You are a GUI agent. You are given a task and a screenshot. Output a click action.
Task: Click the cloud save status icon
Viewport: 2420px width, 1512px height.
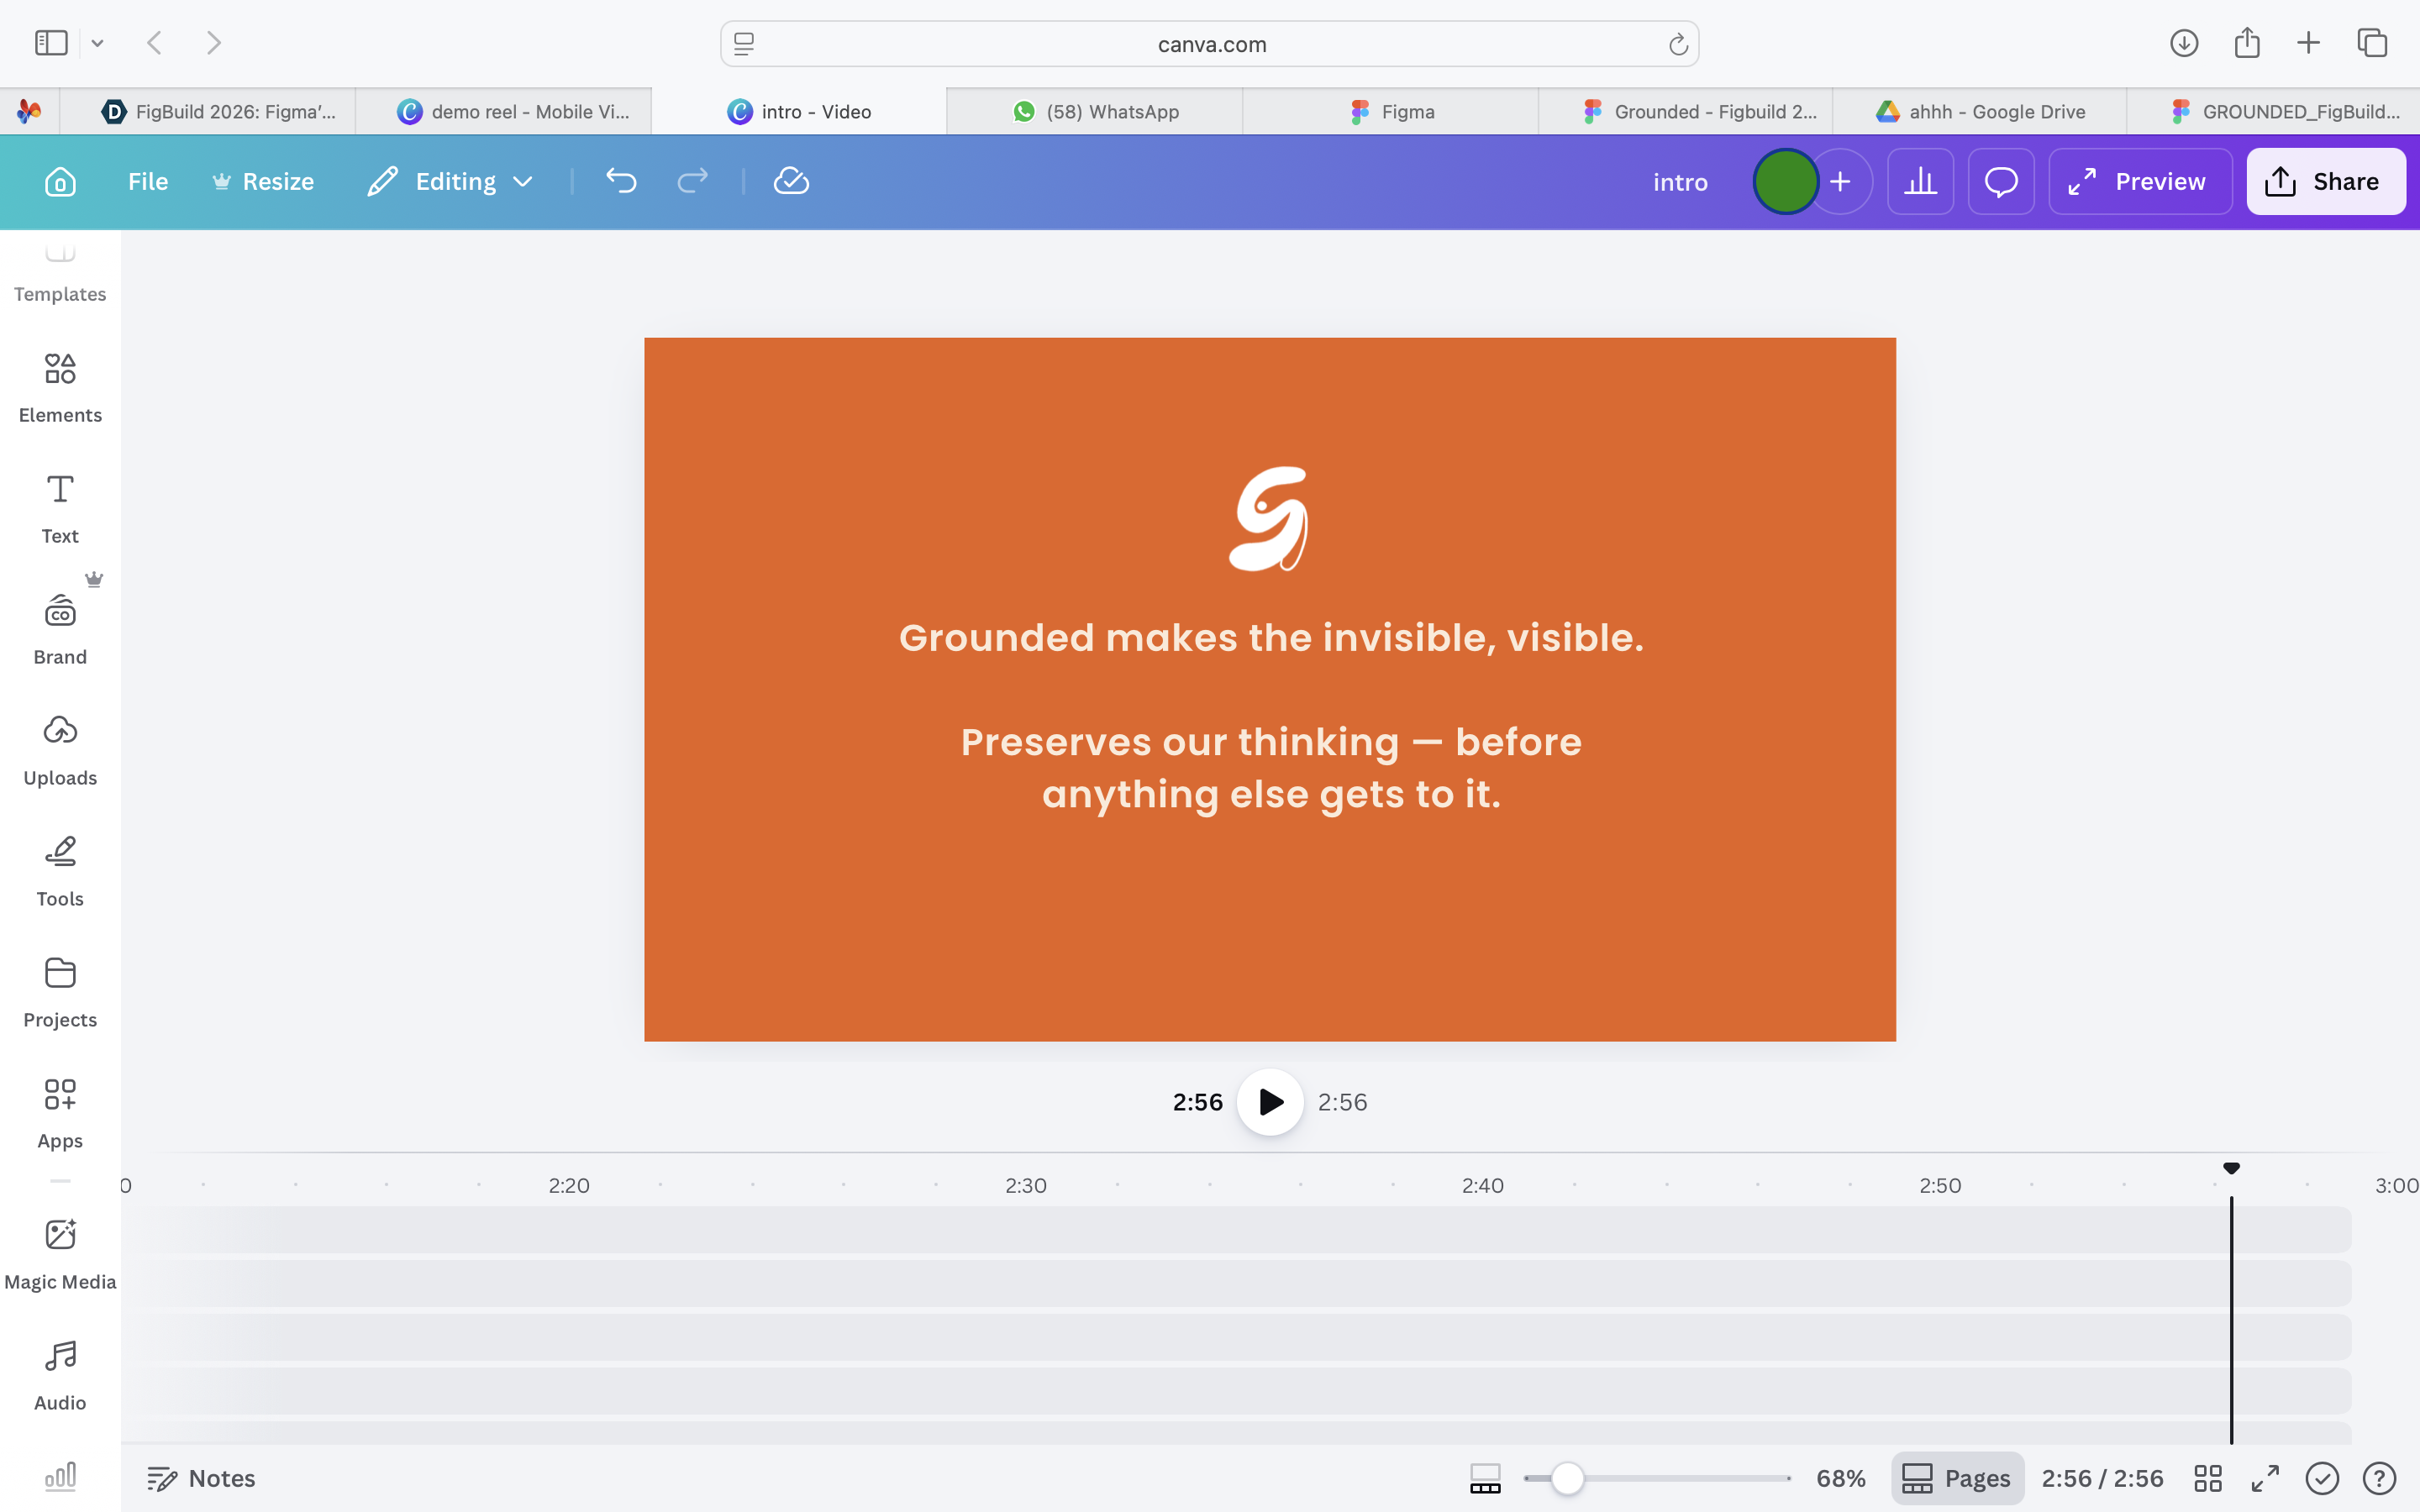click(791, 181)
